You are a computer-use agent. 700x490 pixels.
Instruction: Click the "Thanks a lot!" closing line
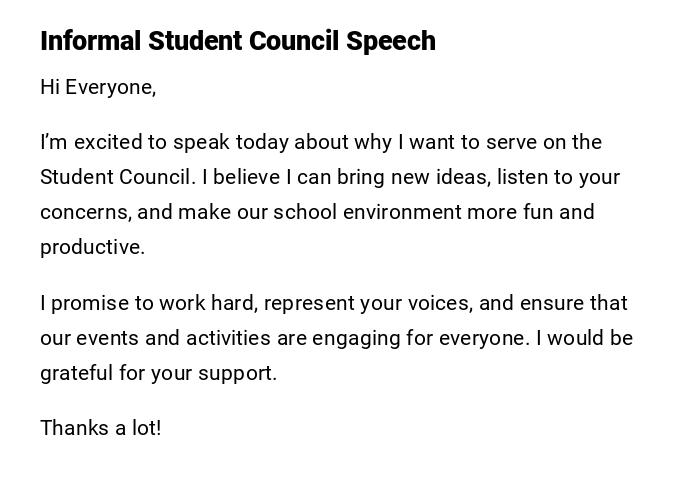(x=100, y=428)
